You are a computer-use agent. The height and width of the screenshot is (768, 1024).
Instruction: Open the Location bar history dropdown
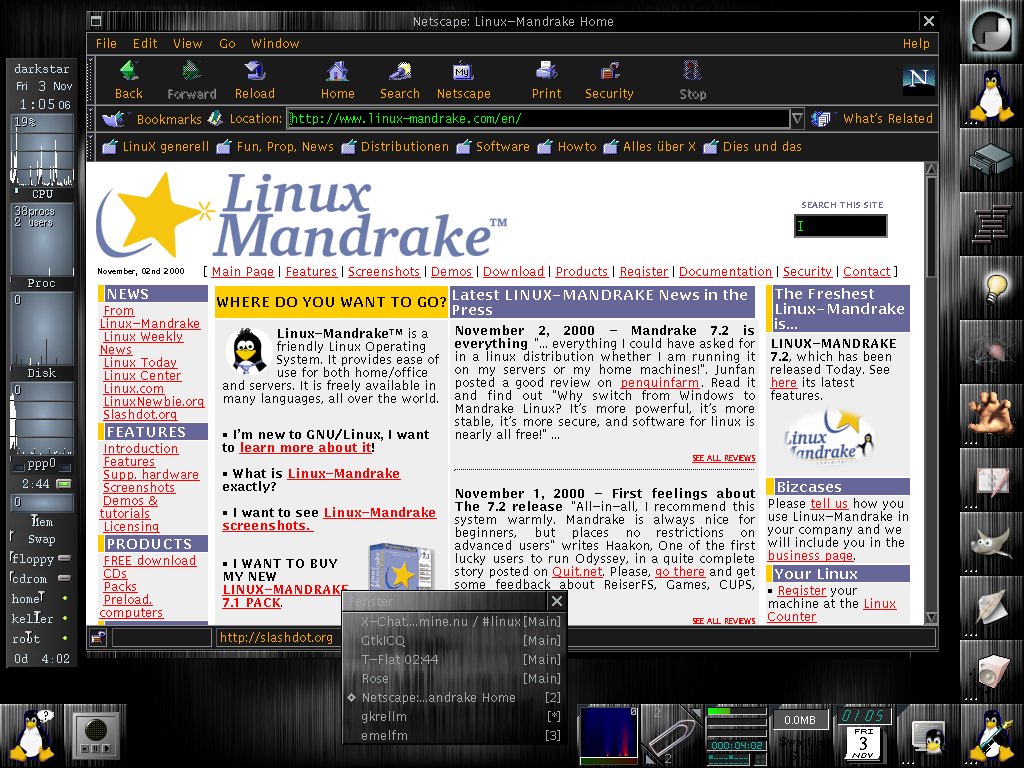click(797, 118)
